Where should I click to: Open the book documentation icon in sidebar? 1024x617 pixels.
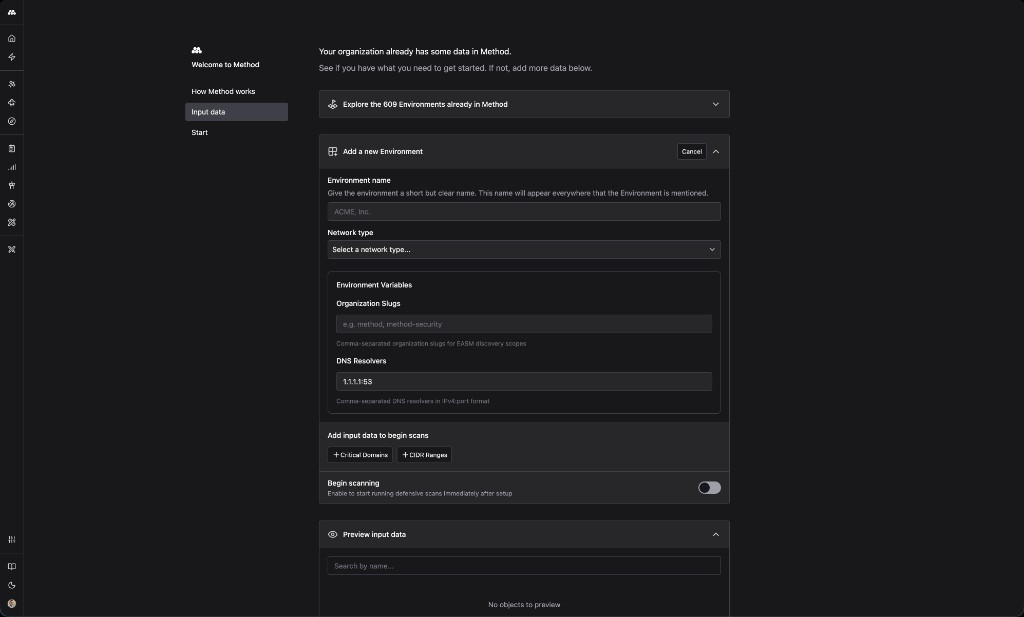pos(12,567)
